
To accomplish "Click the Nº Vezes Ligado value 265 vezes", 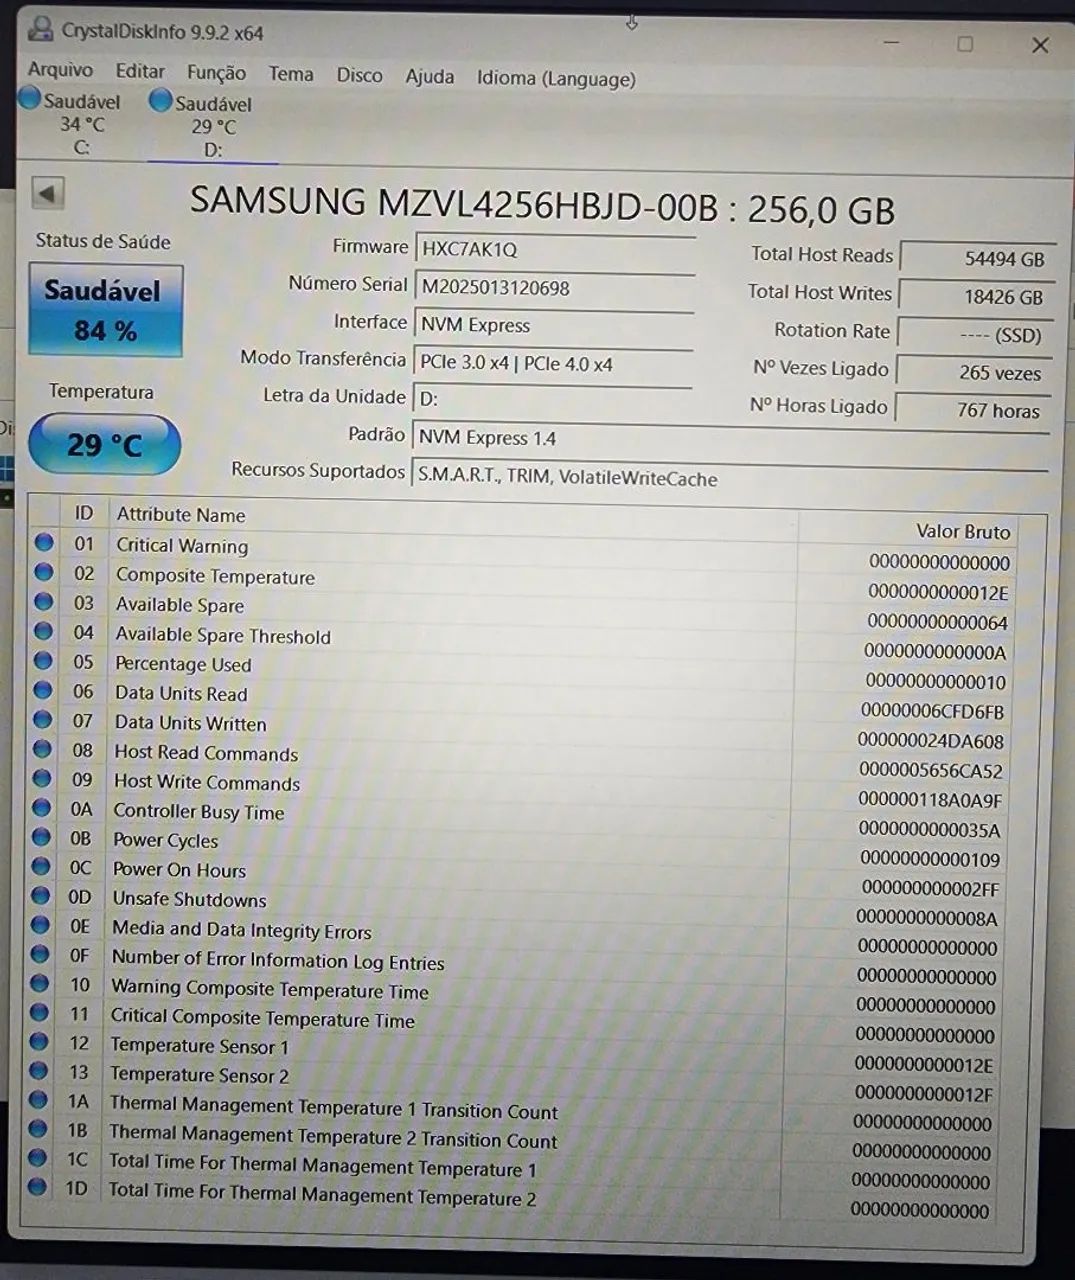I will pos(974,372).
